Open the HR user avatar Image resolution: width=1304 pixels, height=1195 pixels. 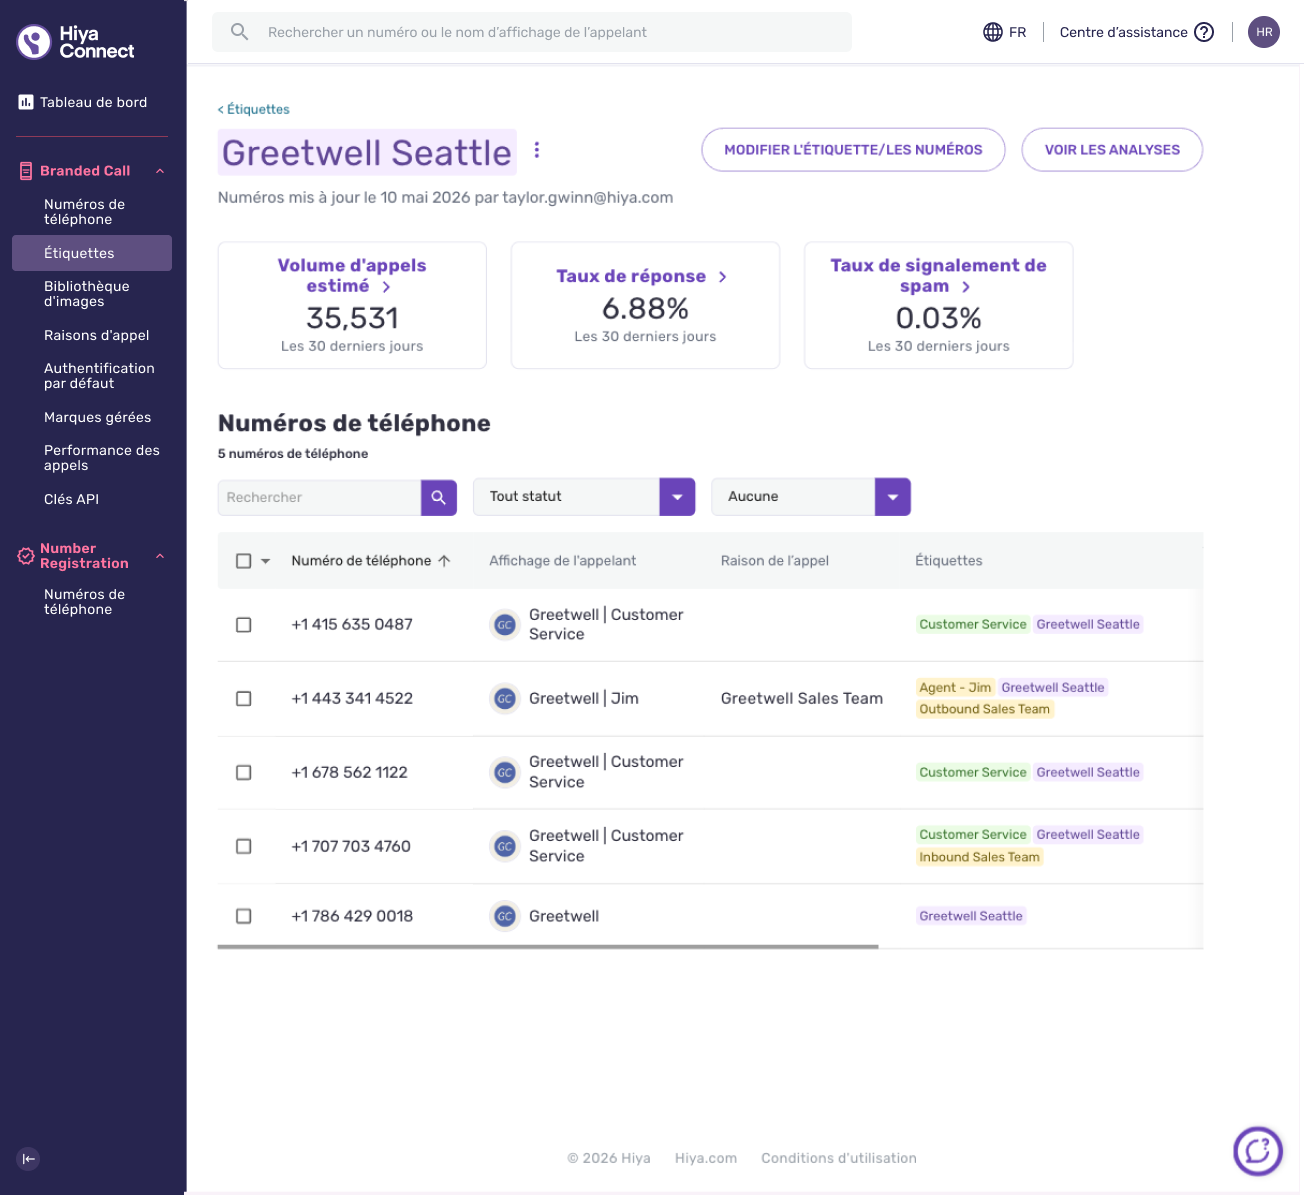point(1264,32)
